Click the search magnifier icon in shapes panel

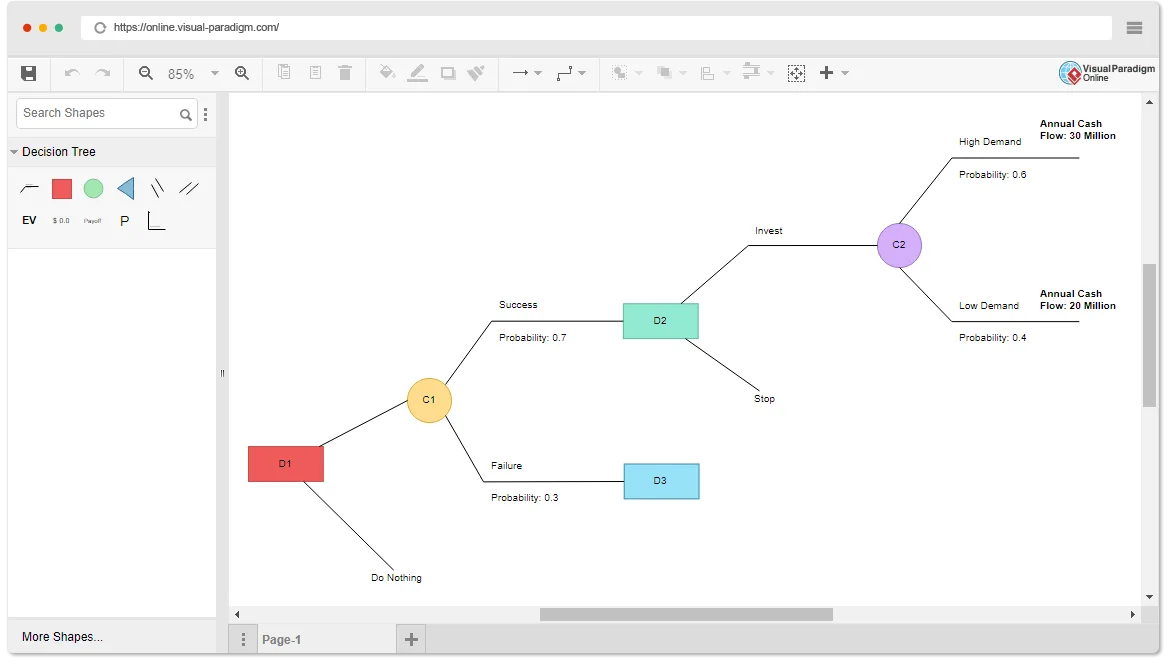click(x=185, y=114)
